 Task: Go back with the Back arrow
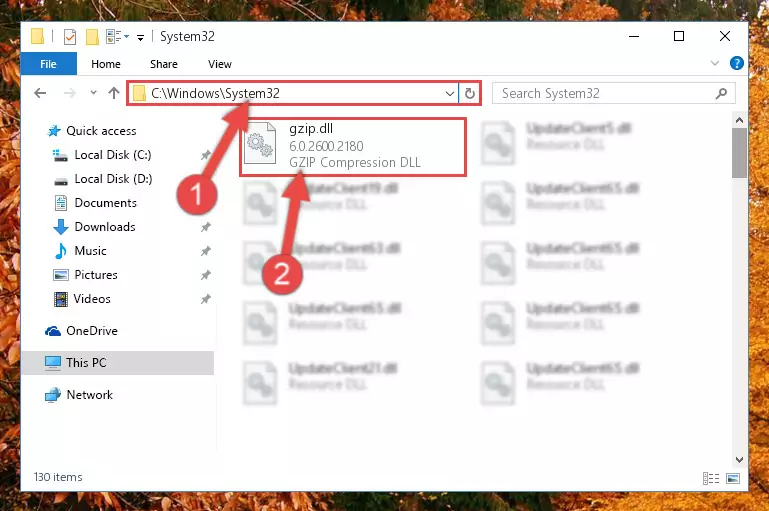40,93
